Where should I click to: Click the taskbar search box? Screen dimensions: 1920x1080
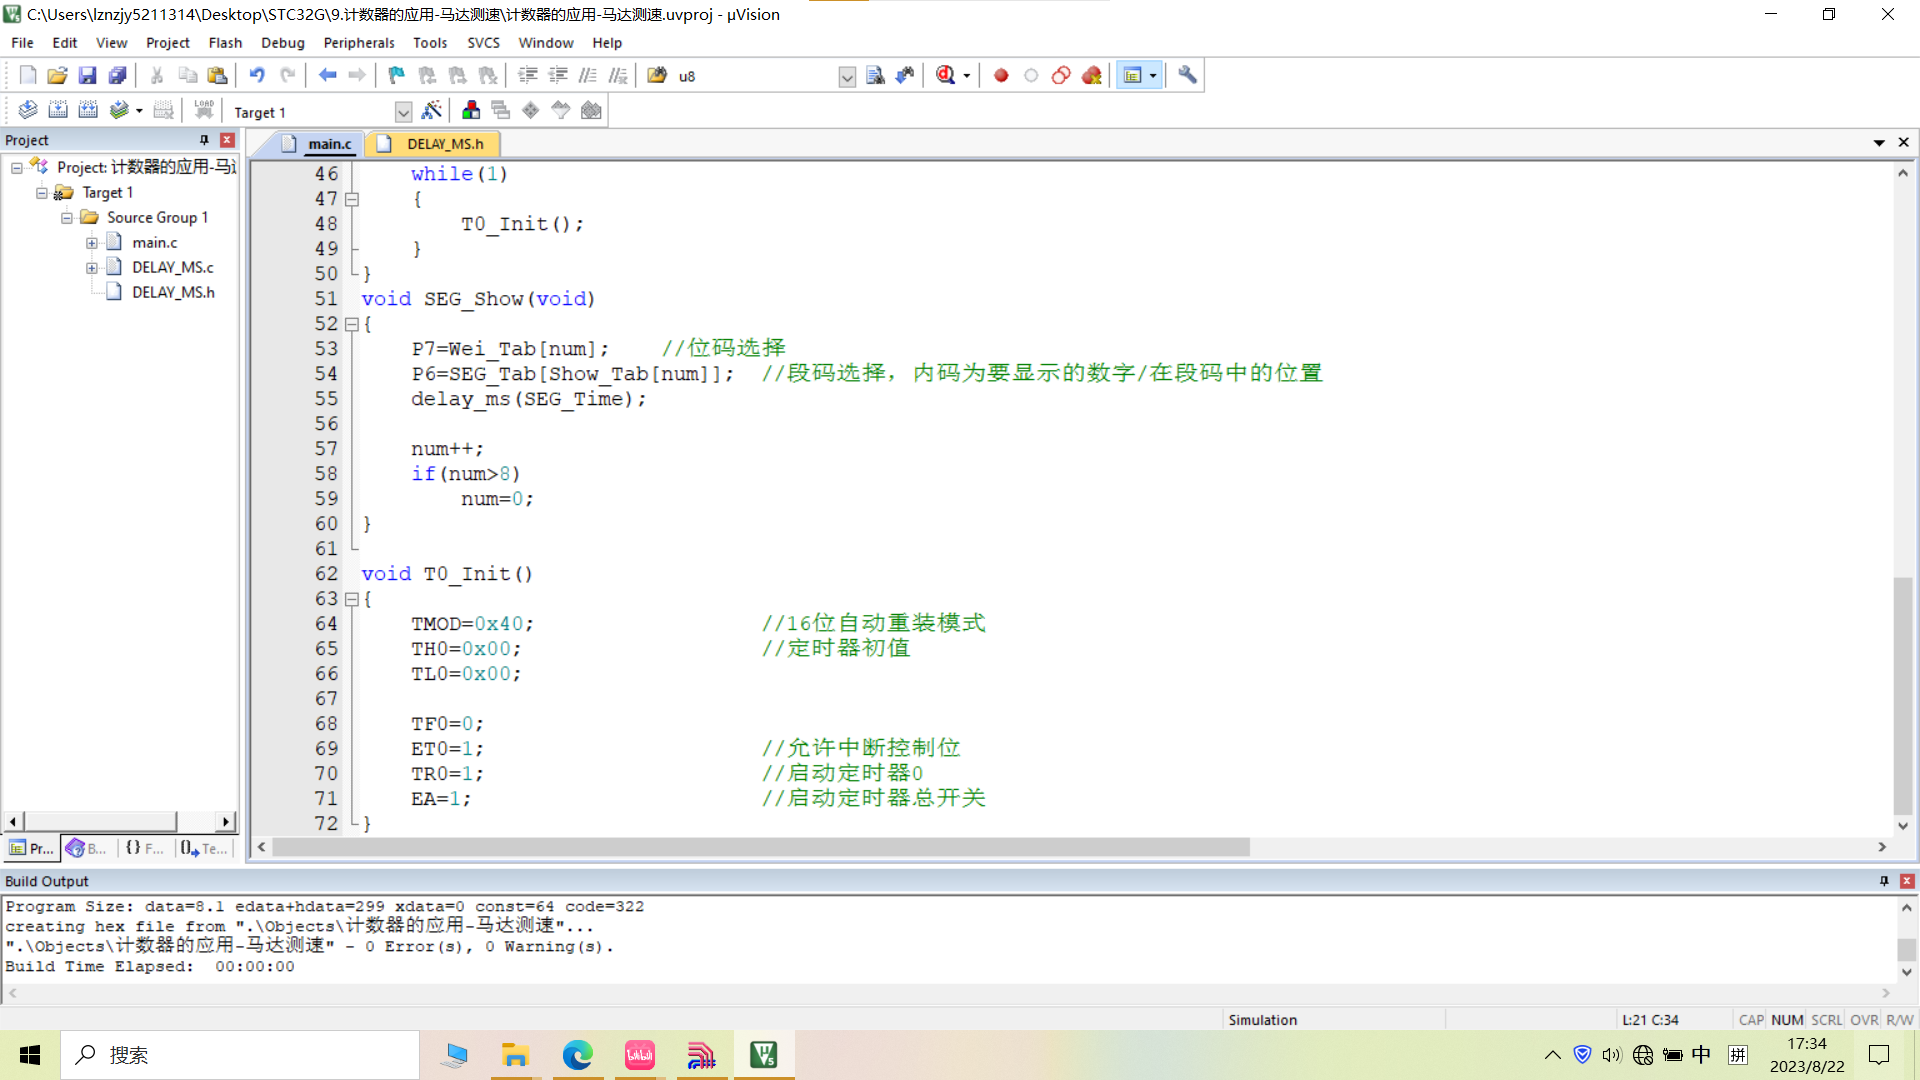pyautogui.click(x=240, y=1055)
